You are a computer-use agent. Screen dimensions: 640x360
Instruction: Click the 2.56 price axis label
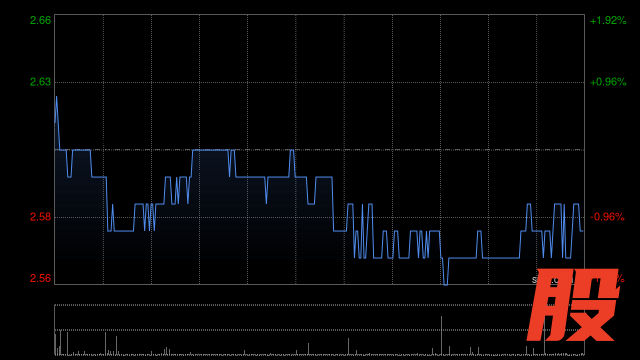point(40,278)
